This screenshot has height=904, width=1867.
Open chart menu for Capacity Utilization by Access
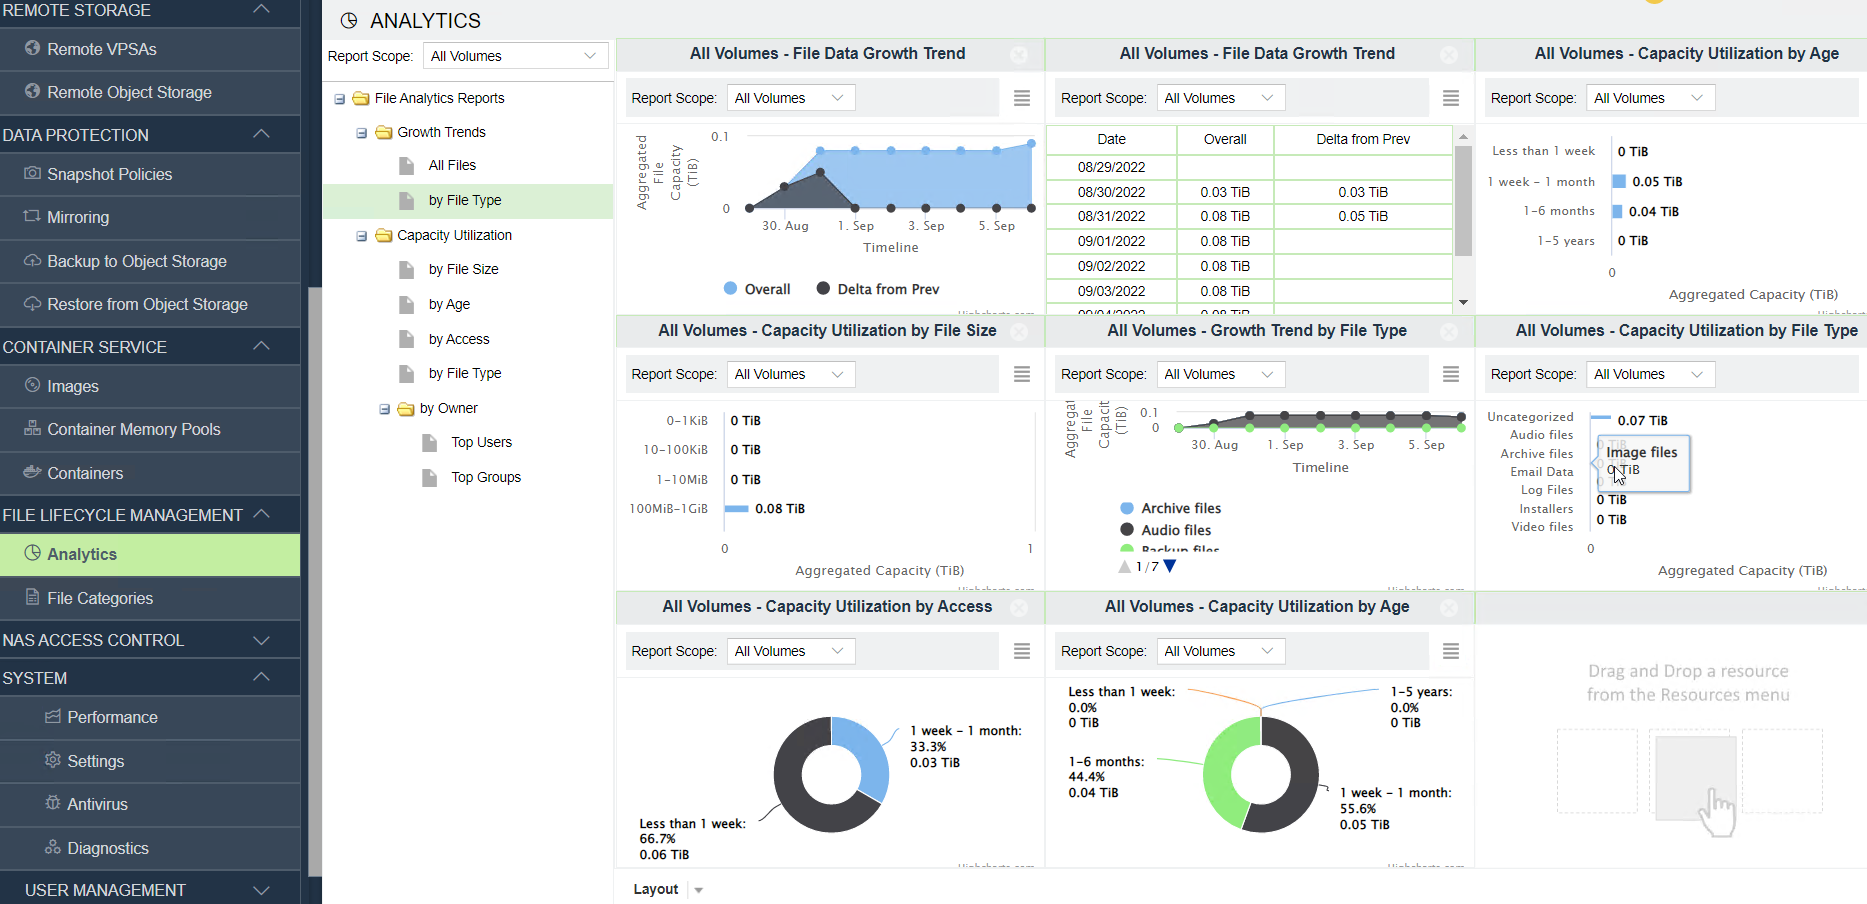1022,651
